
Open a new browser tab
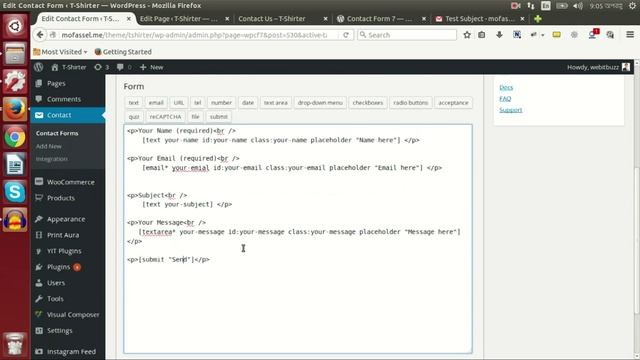point(538,19)
